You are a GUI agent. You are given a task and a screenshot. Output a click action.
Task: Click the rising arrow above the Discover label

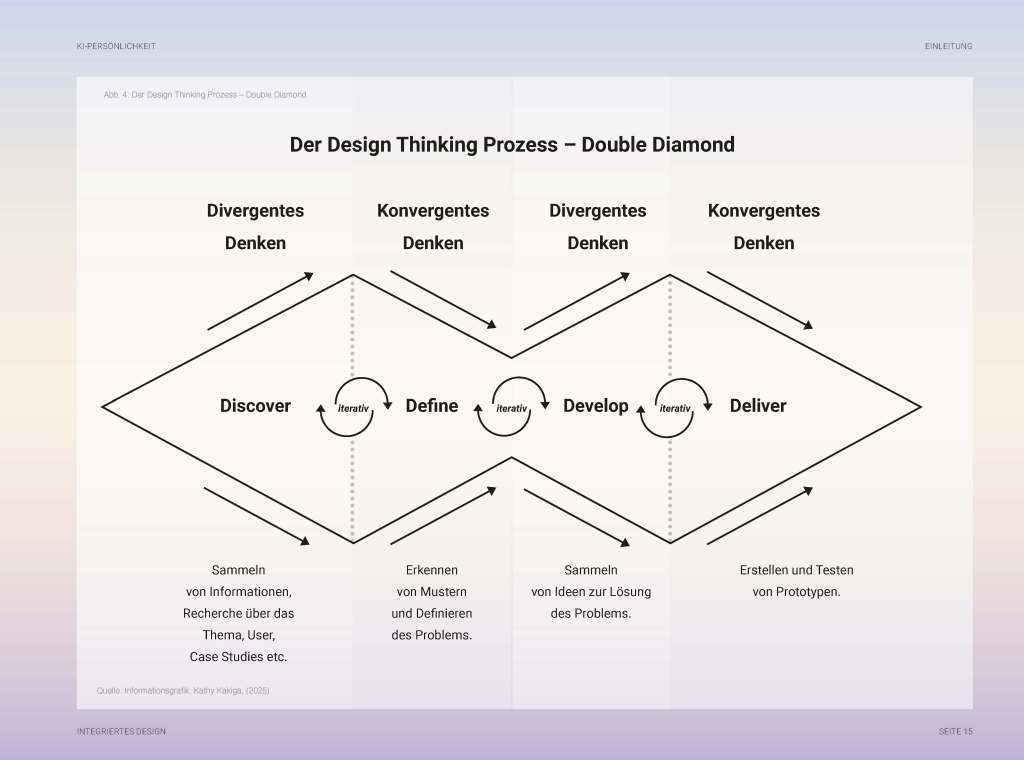point(260,300)
